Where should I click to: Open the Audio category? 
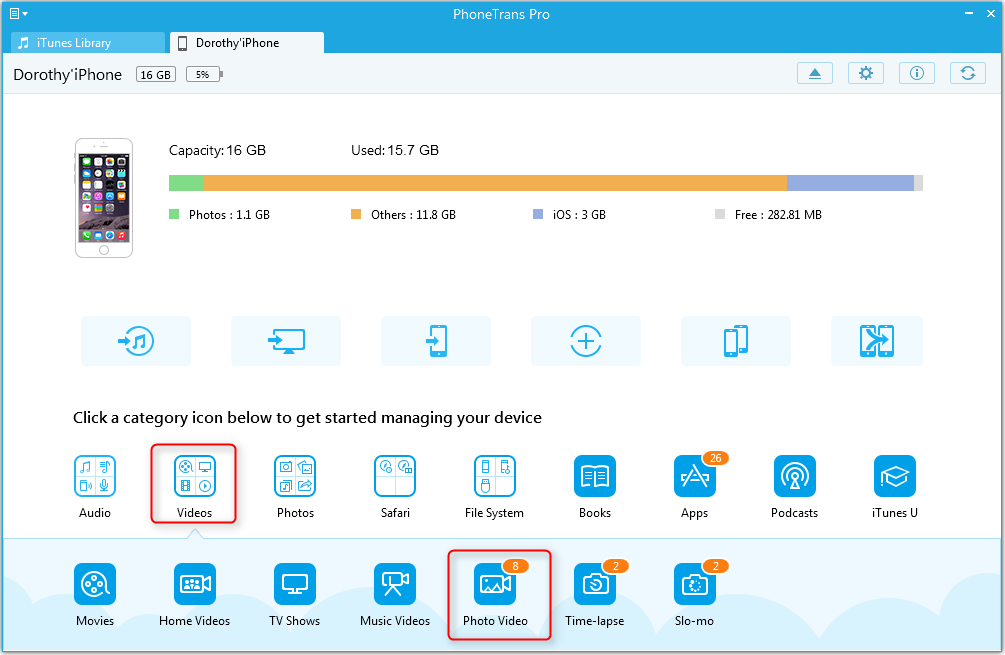(x=95, y=477)
